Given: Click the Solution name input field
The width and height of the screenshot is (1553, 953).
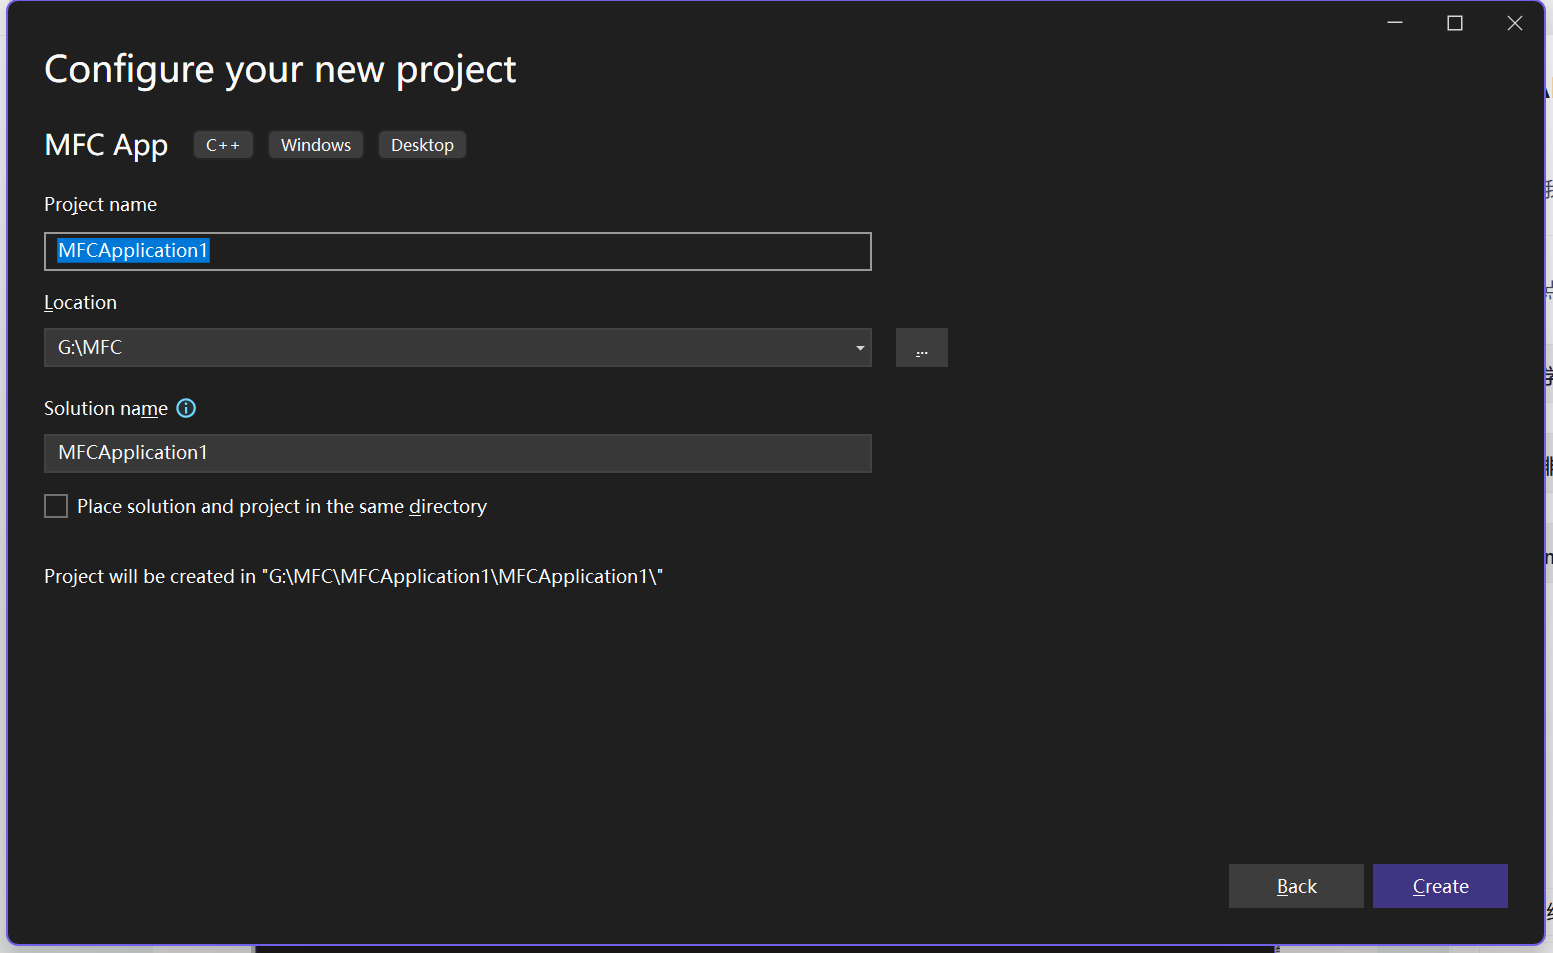Looking at the screenshot, I should coord(458,453).
